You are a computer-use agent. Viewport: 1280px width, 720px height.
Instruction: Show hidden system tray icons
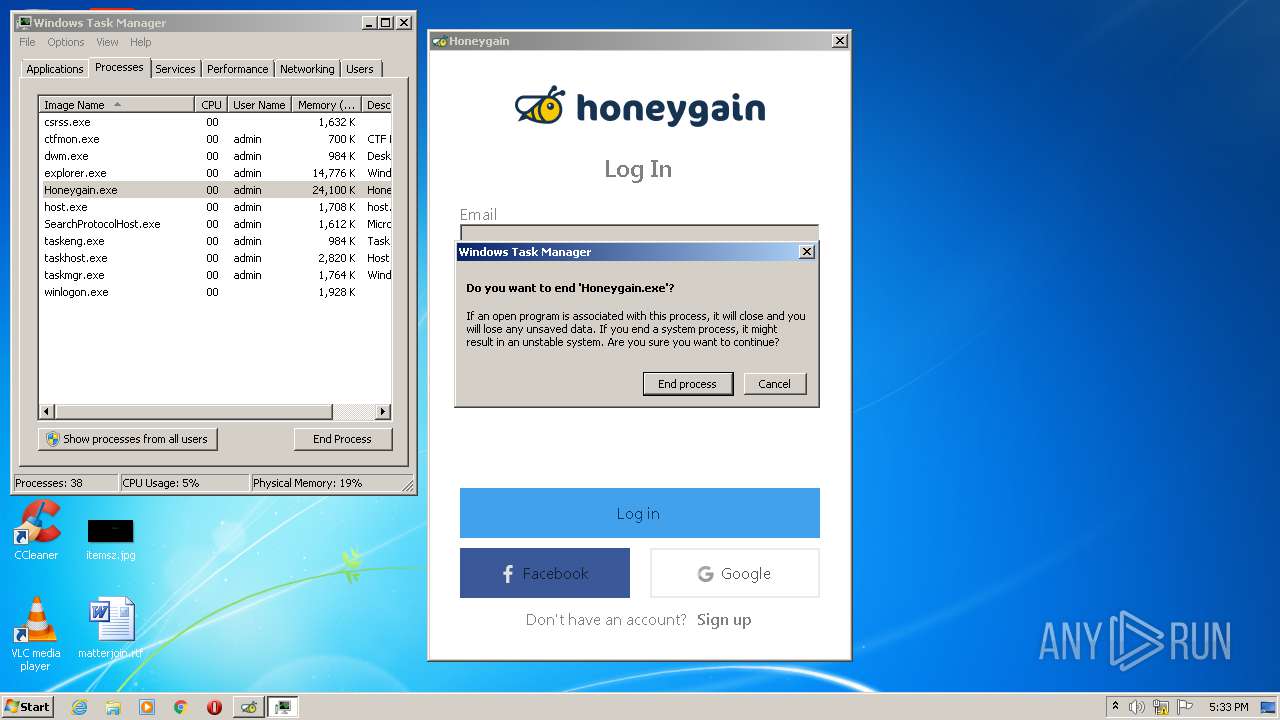click(1115, 707)
